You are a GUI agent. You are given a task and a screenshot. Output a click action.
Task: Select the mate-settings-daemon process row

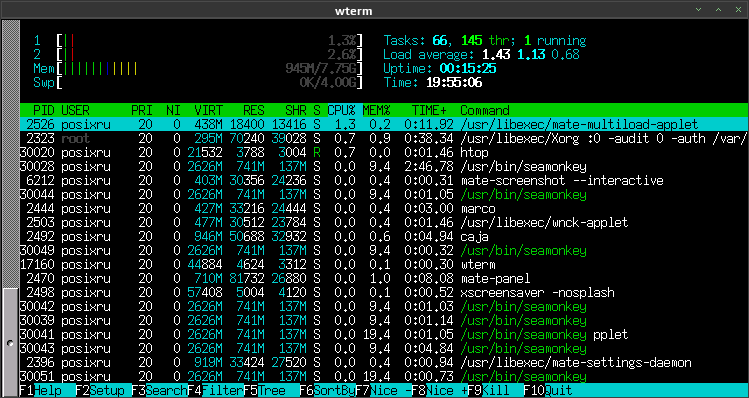click(384, 362)
